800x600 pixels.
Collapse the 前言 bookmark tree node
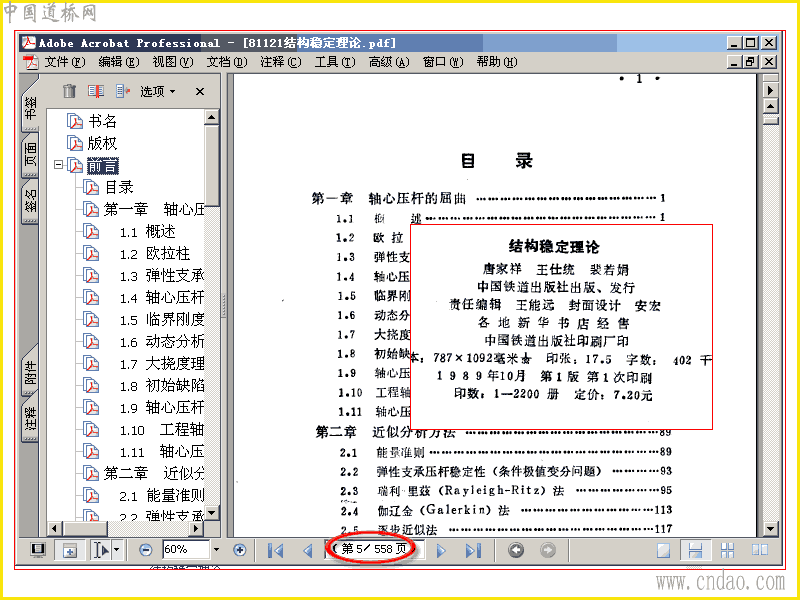coord(59,165)
